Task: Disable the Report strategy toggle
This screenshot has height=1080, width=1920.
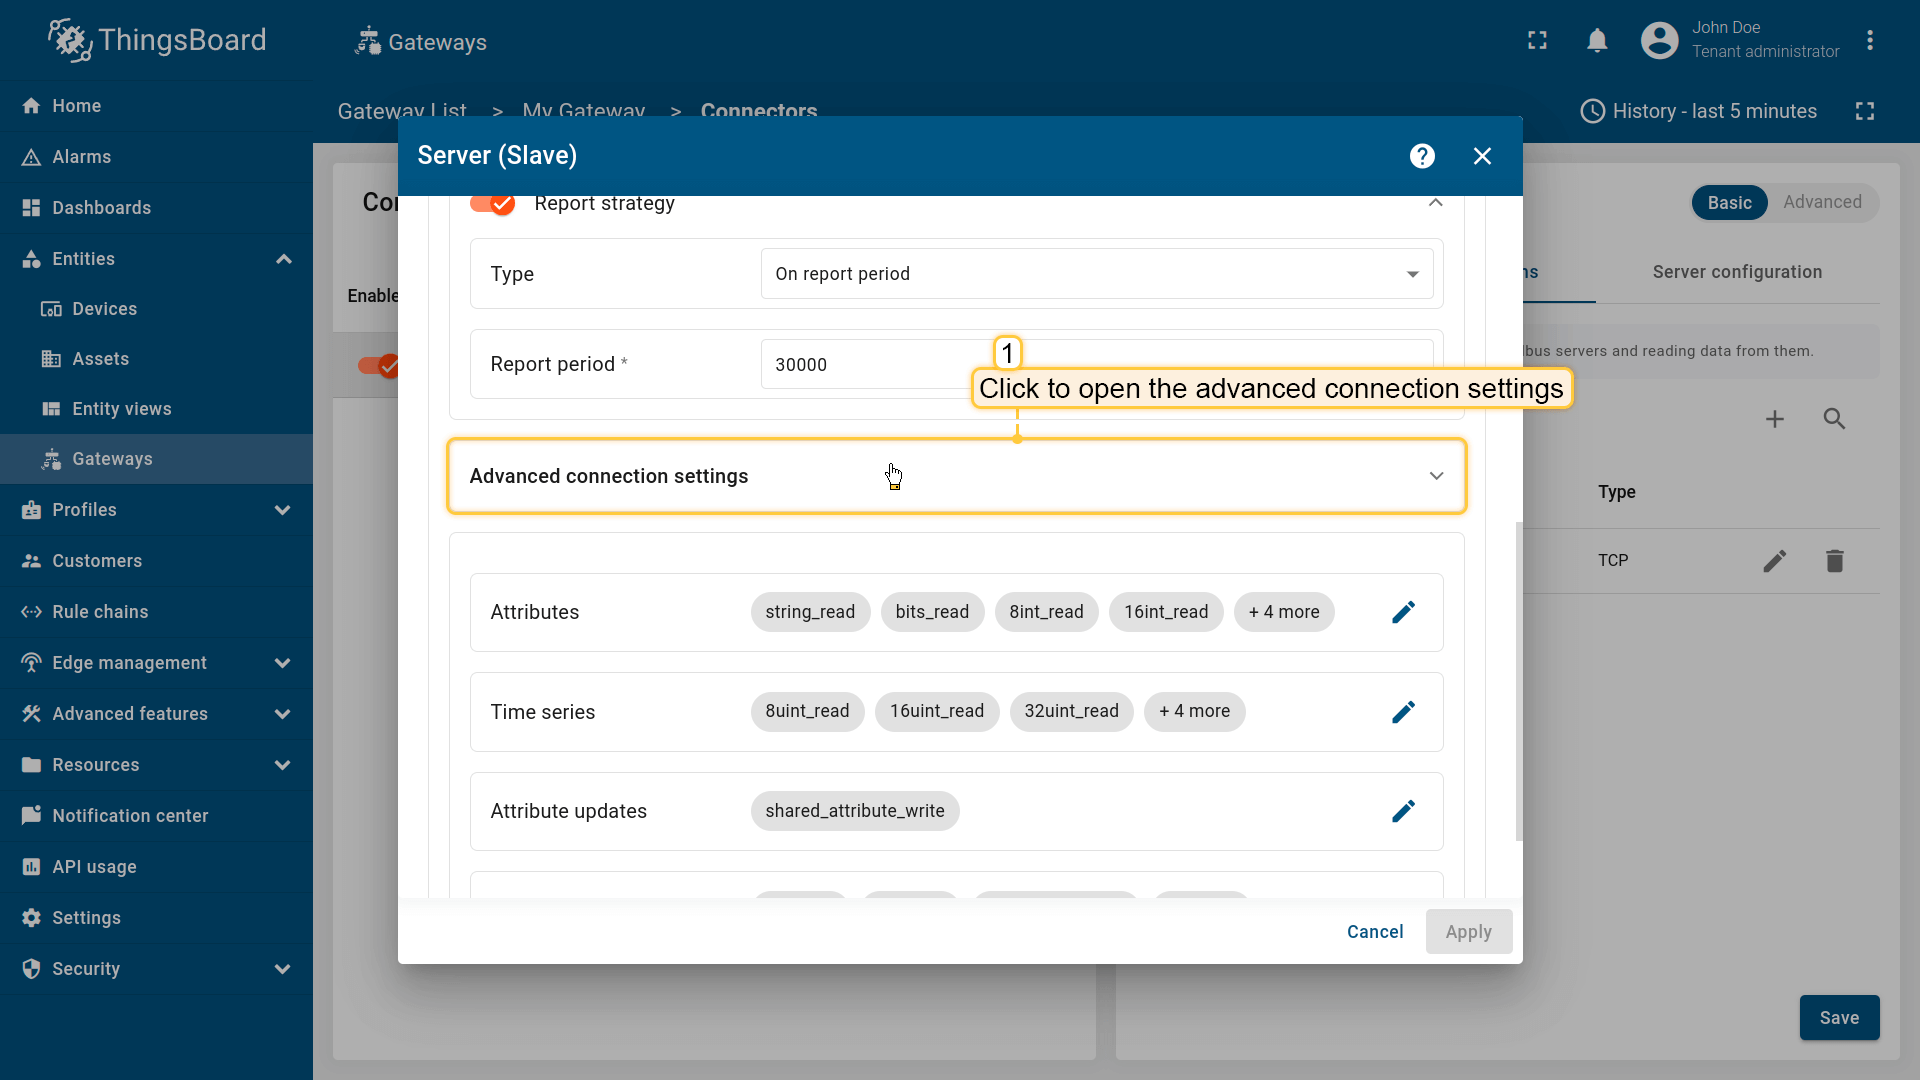Action: tap(493, 204)
